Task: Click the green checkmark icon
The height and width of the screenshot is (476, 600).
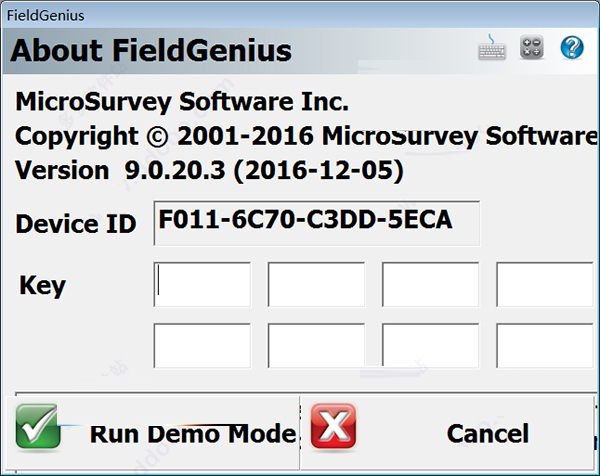Action: point(38,426)
